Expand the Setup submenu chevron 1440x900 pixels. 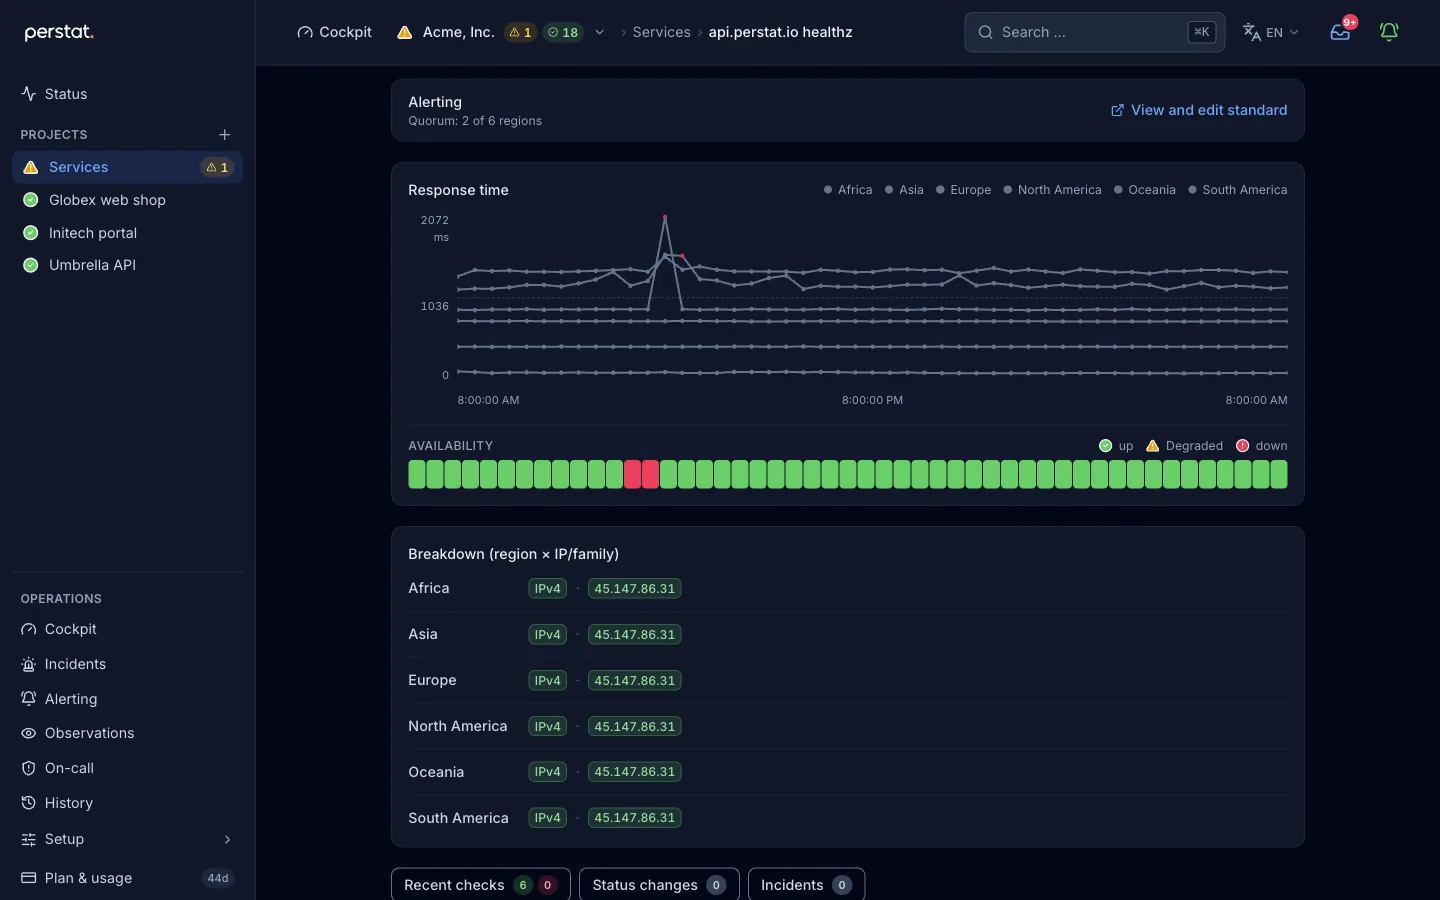[227, 839]
